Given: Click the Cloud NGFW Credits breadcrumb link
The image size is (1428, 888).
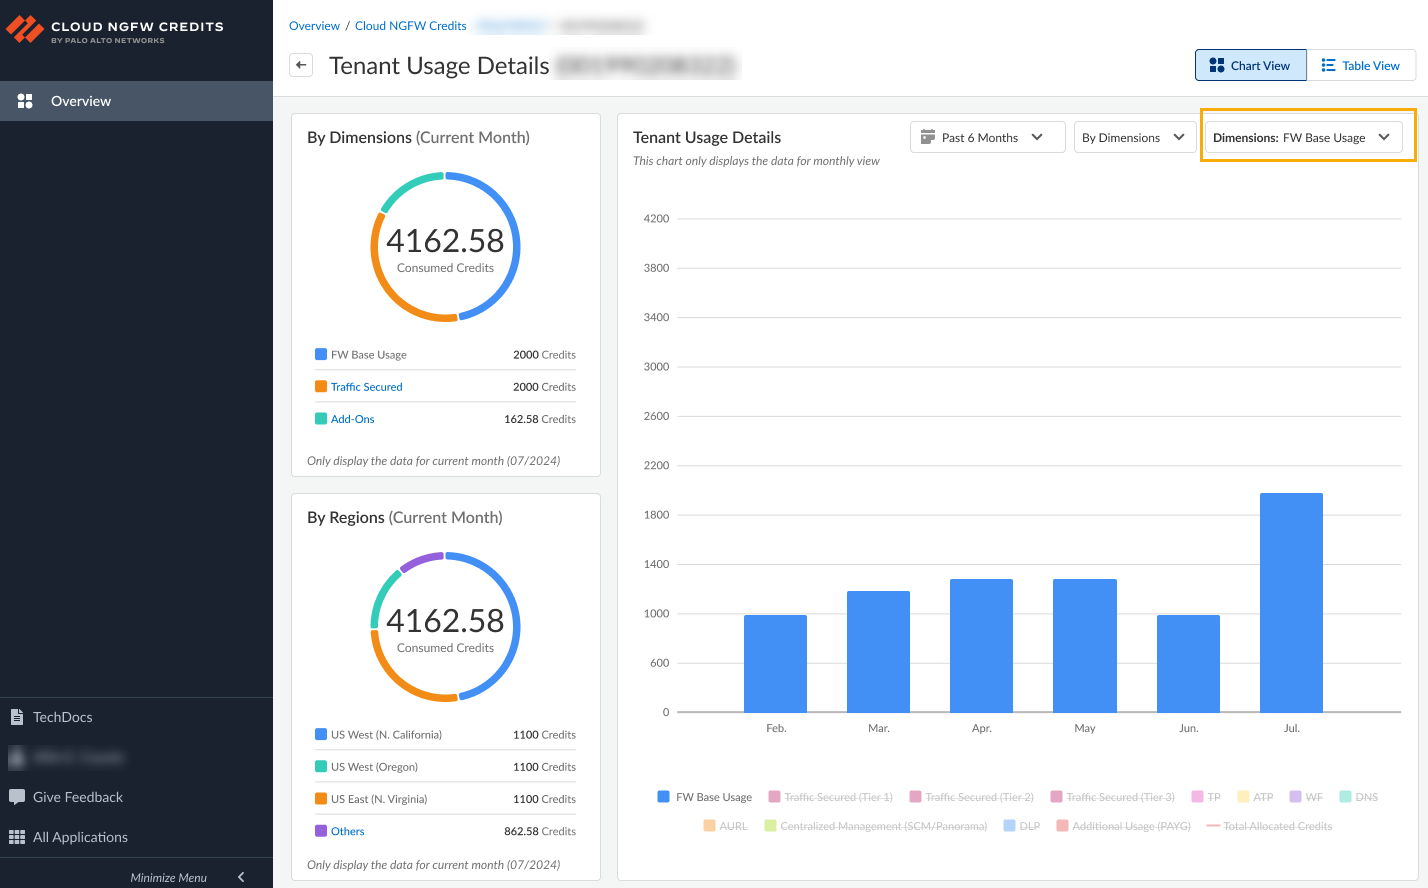Looking at the screenshot, I should click(x=410, y=26).
